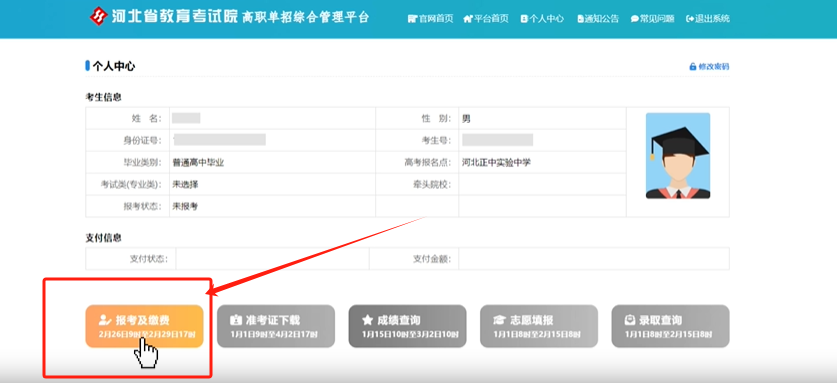Click 退出系统 to log out
This screenshot has height=383, width=837.
(708, 19)
